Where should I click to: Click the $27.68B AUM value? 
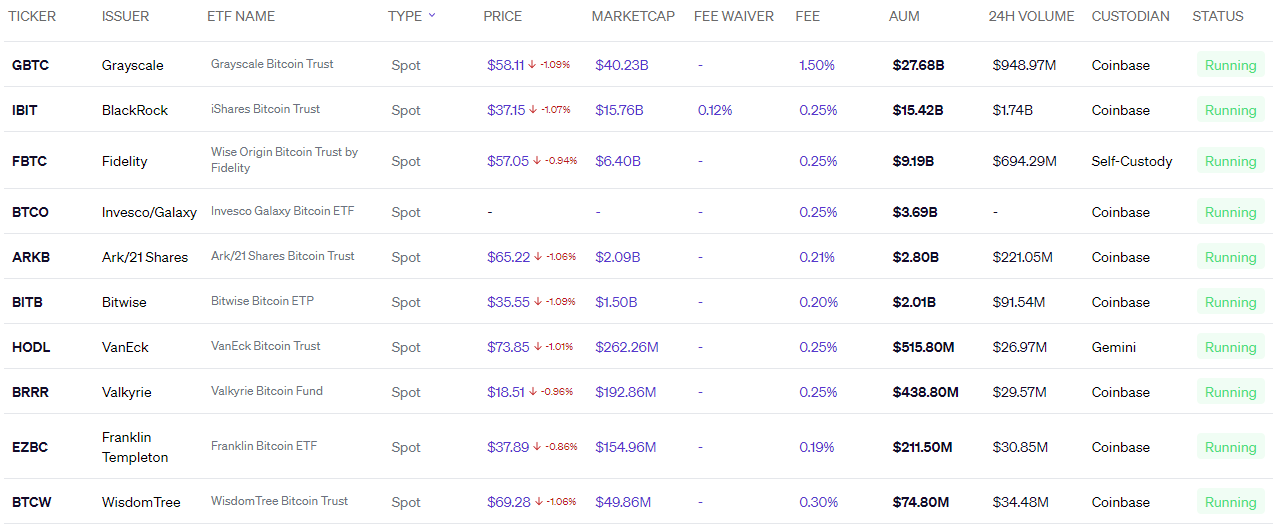[918, 65]
